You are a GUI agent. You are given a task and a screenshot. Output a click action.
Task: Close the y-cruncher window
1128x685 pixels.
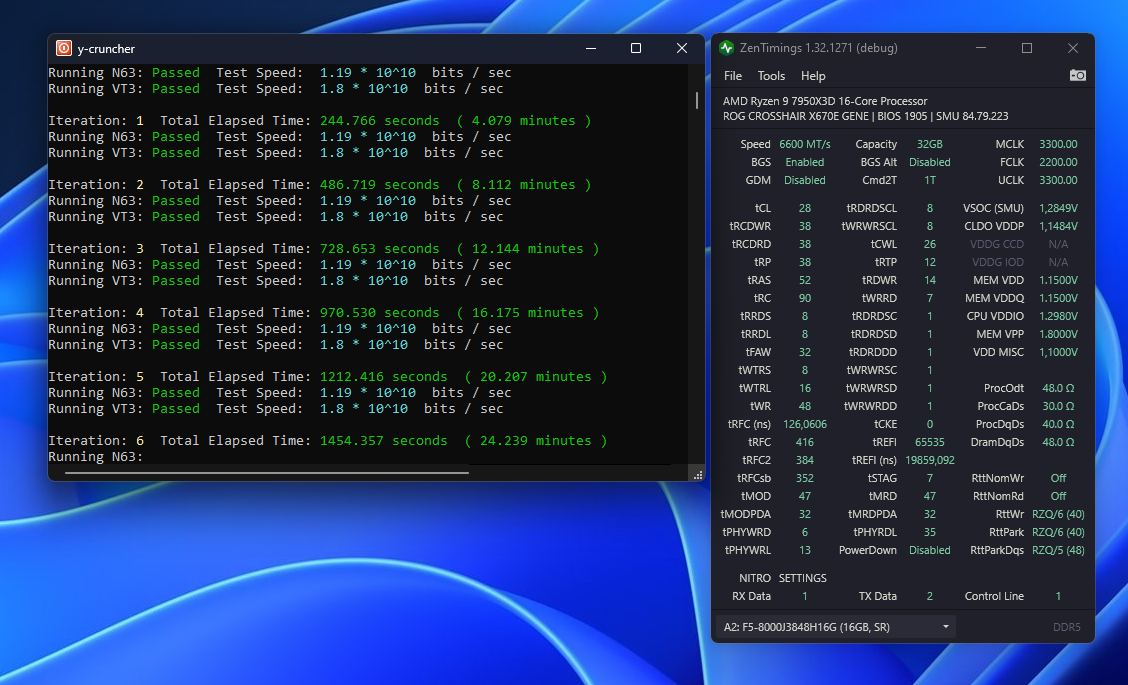coord(681,48)
